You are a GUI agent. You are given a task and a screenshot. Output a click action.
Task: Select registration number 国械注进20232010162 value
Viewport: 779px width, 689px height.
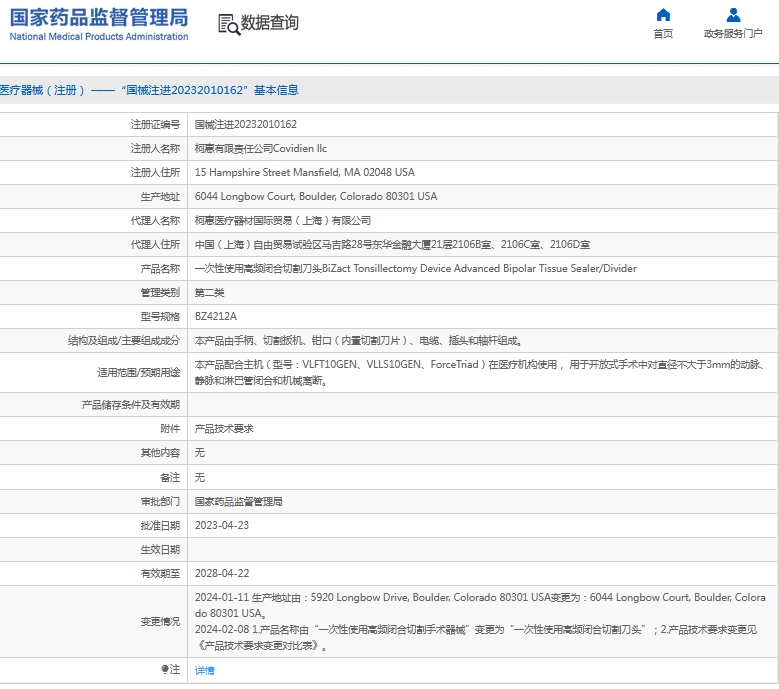click(245, 125)
